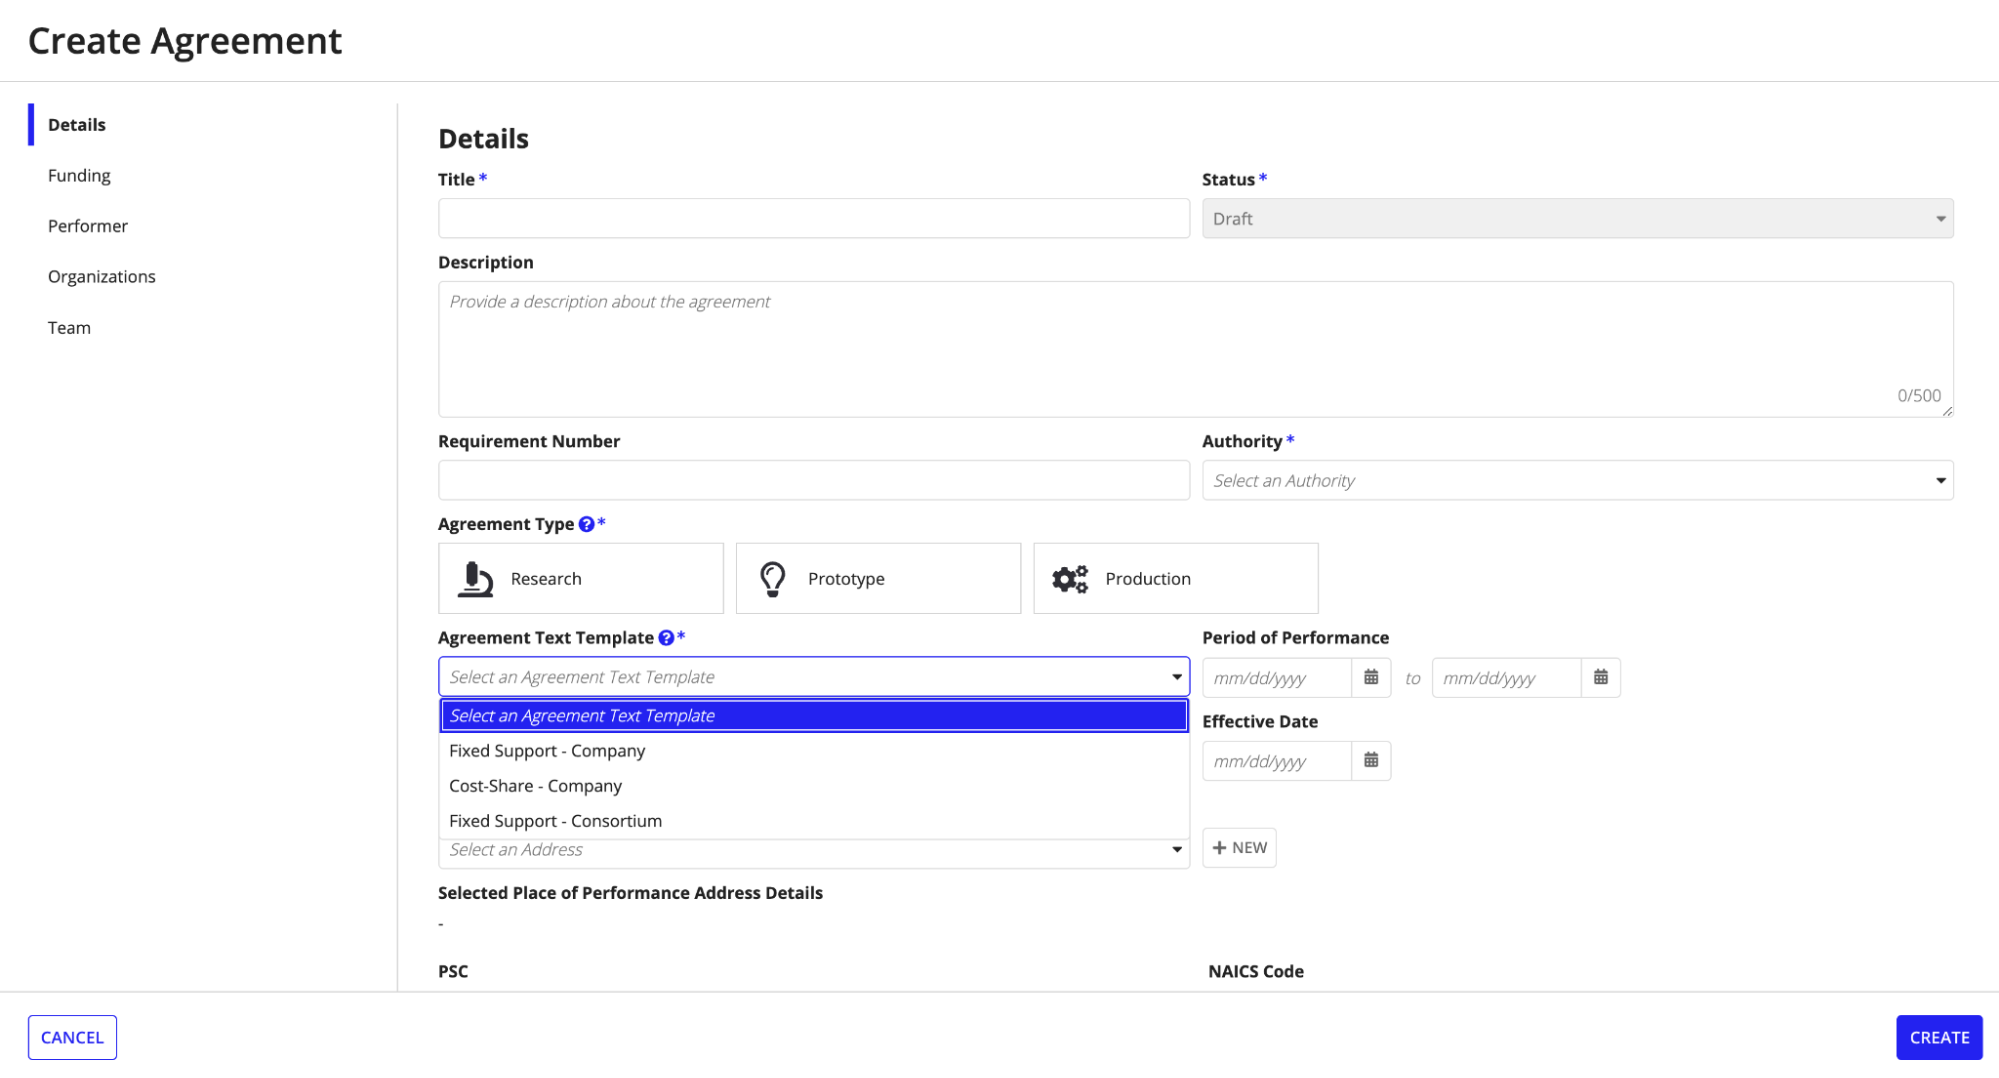Click the Create Agreement page heading

(185, 41)
